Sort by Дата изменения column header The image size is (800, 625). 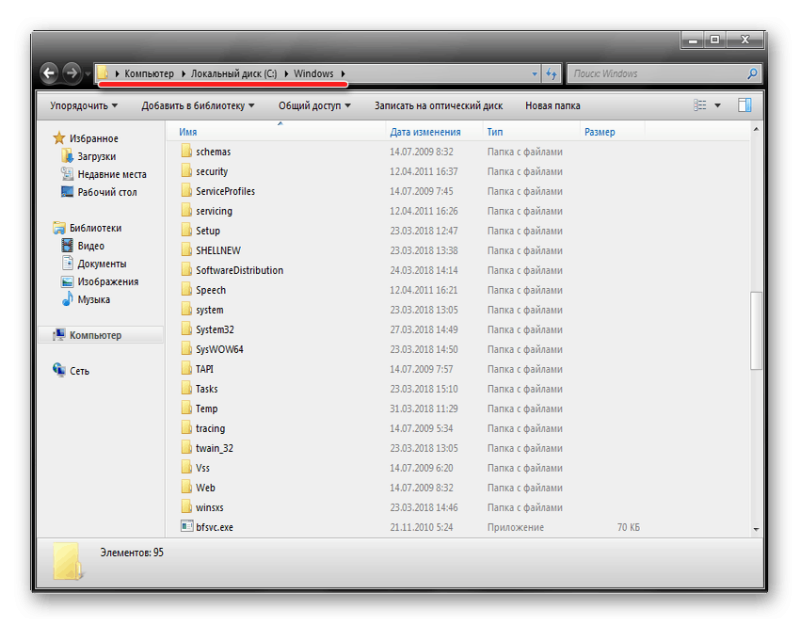pos(425,132)
